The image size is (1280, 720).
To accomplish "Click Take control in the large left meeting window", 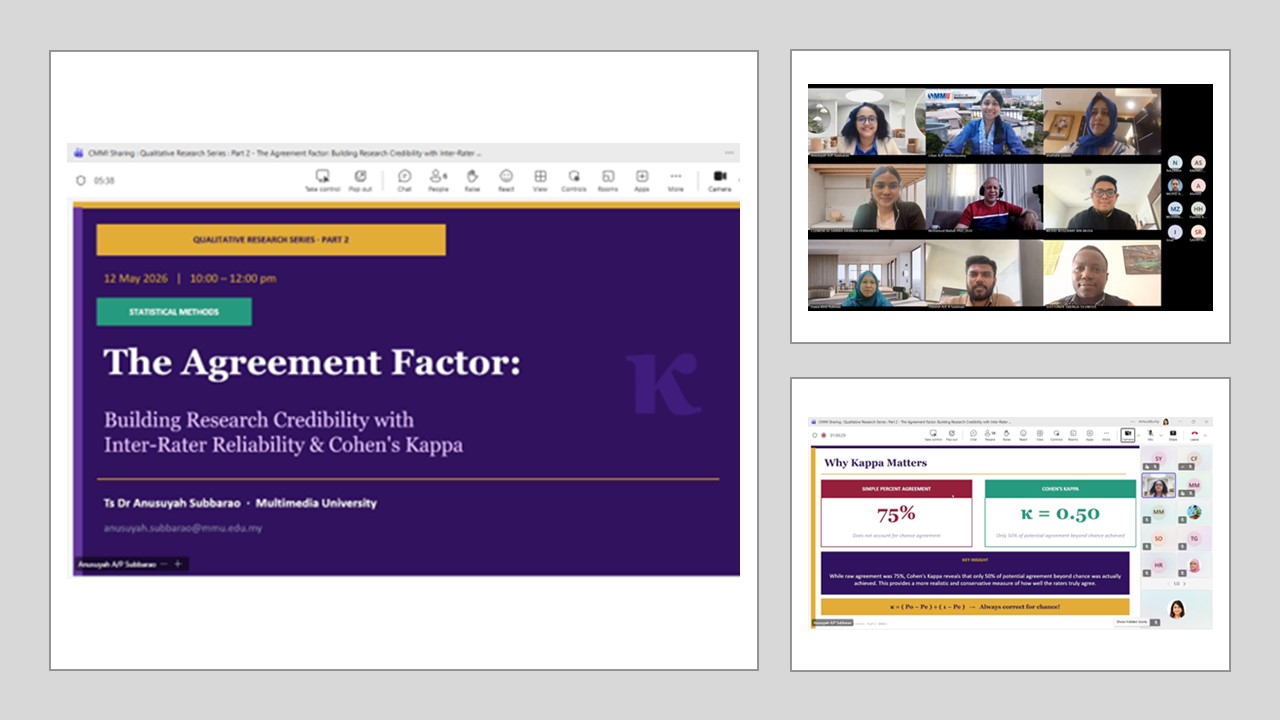I will 323,180.
